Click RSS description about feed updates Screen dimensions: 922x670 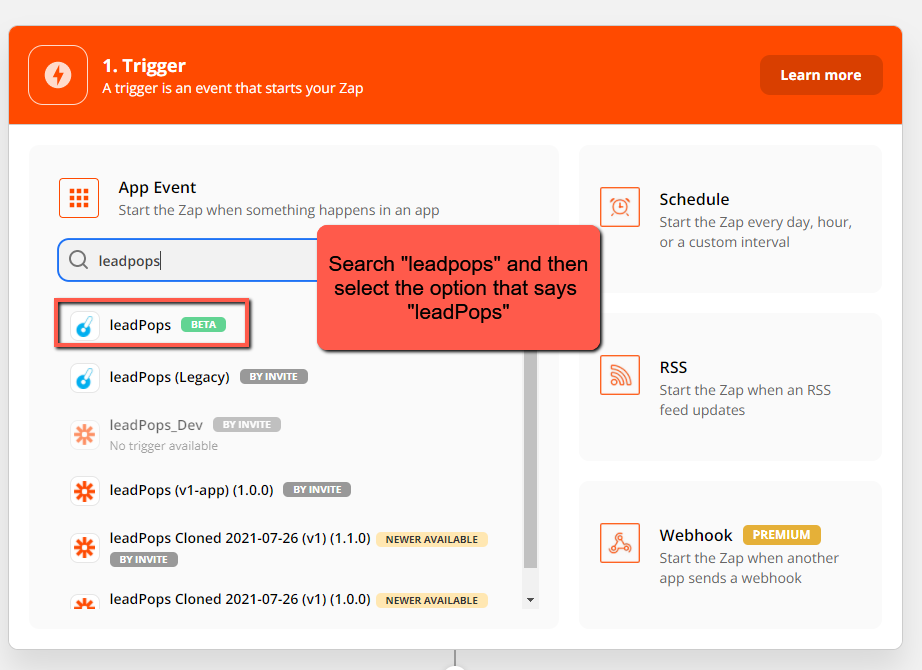pos(745,400)
